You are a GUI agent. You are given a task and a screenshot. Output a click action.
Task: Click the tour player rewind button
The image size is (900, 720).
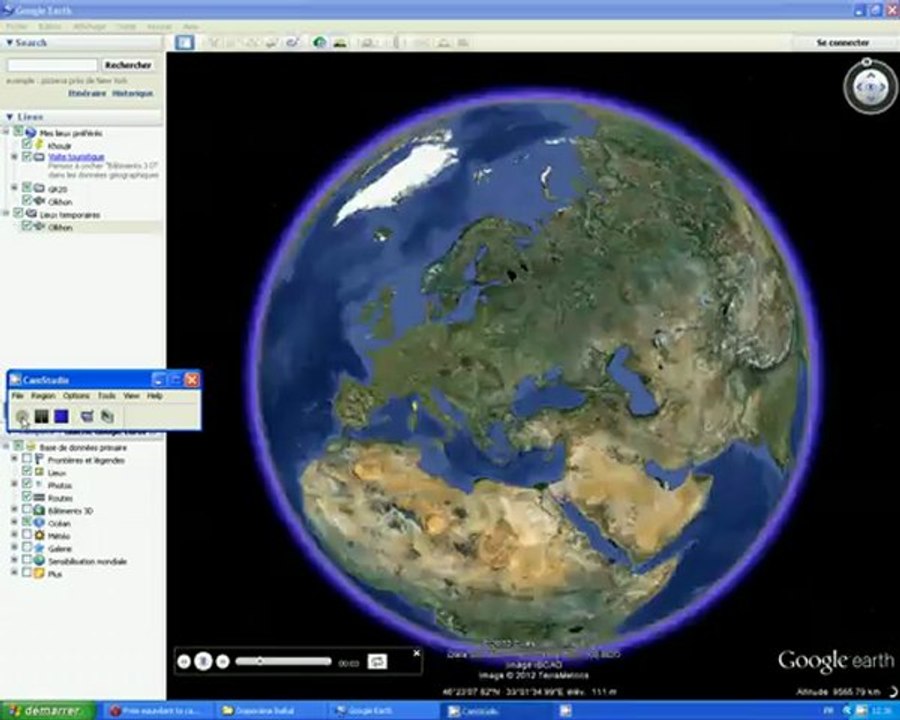184,661
